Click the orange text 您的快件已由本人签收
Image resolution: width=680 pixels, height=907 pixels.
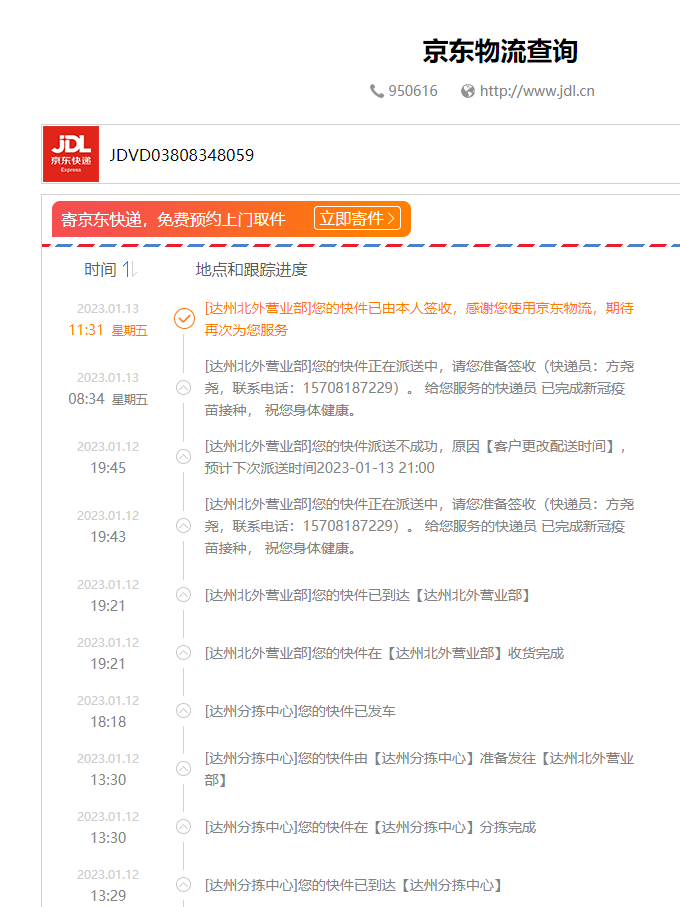pyautogui.click(x=382, y=308)
